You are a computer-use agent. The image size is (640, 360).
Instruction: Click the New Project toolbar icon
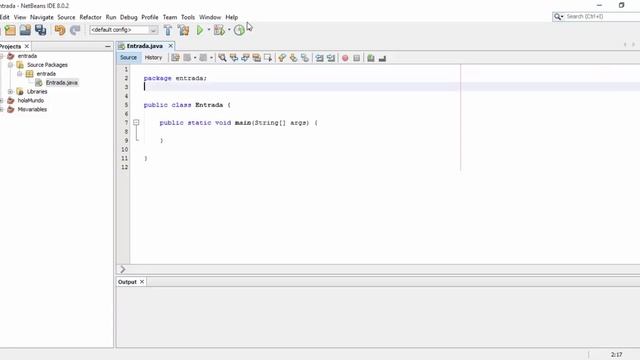pyautogui.click(x=10, y=30)
